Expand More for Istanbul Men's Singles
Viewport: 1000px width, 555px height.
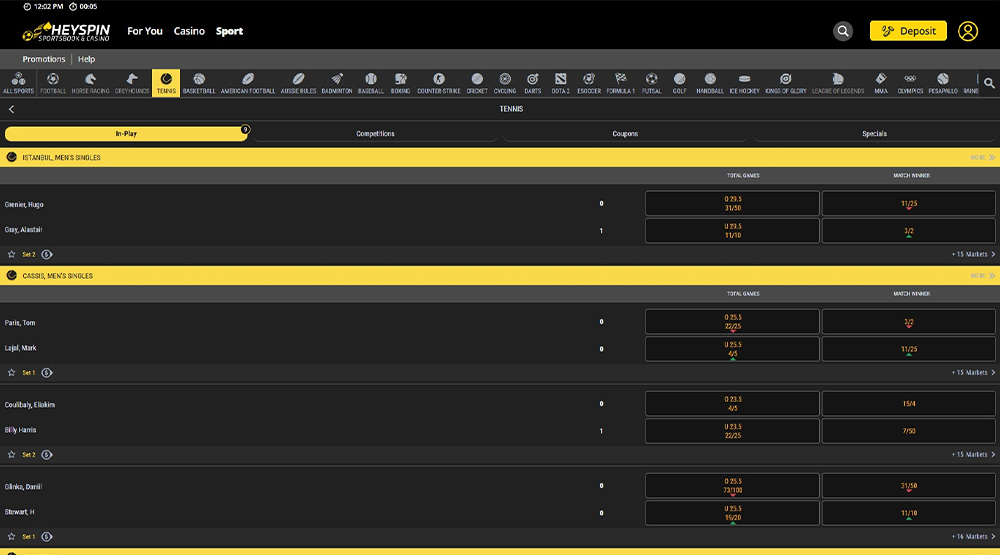pyautogui.click(x=982, y=157)
